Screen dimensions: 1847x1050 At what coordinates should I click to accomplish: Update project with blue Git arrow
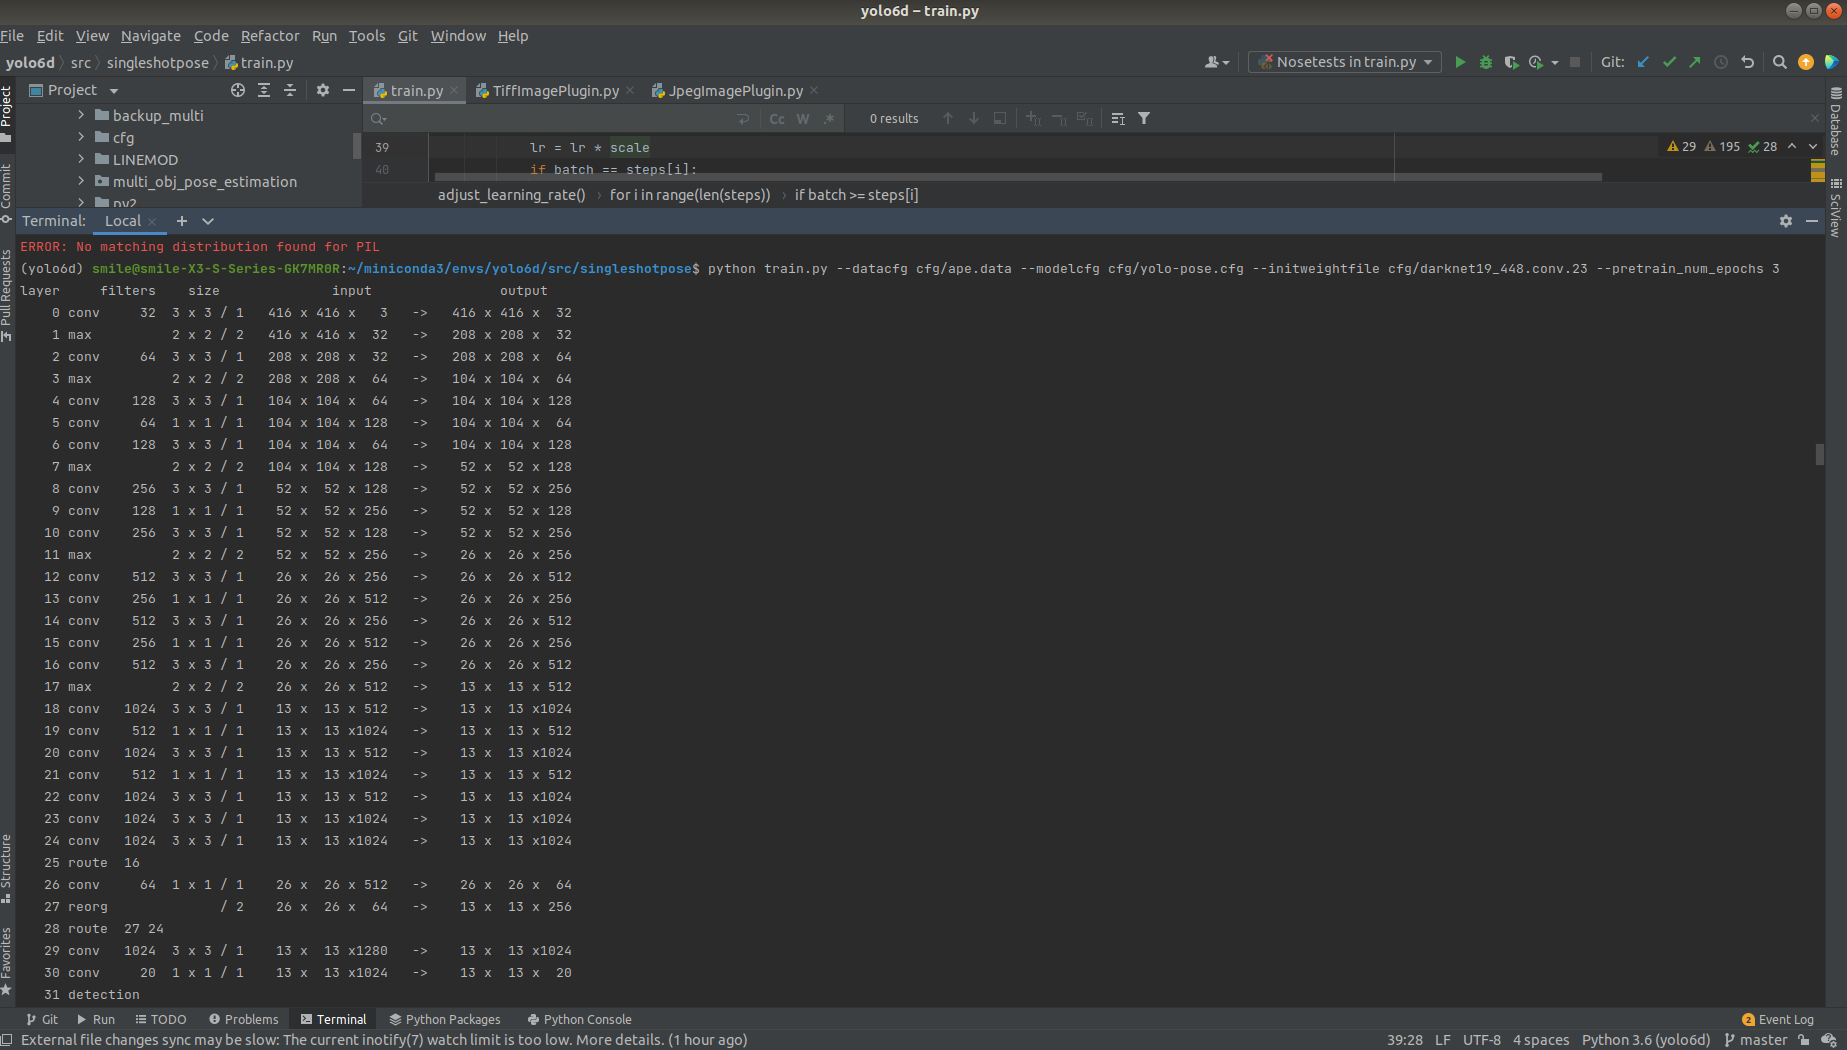point(1642,62)
